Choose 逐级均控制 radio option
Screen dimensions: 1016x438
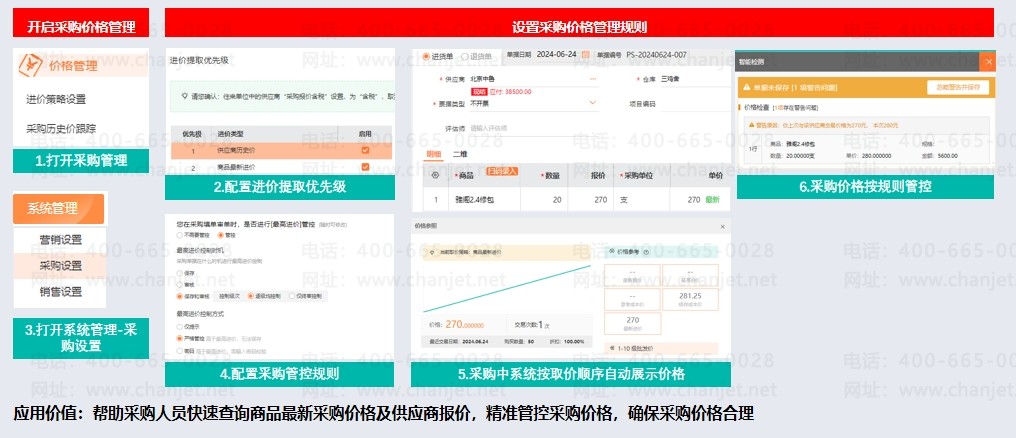click(251, 295)
